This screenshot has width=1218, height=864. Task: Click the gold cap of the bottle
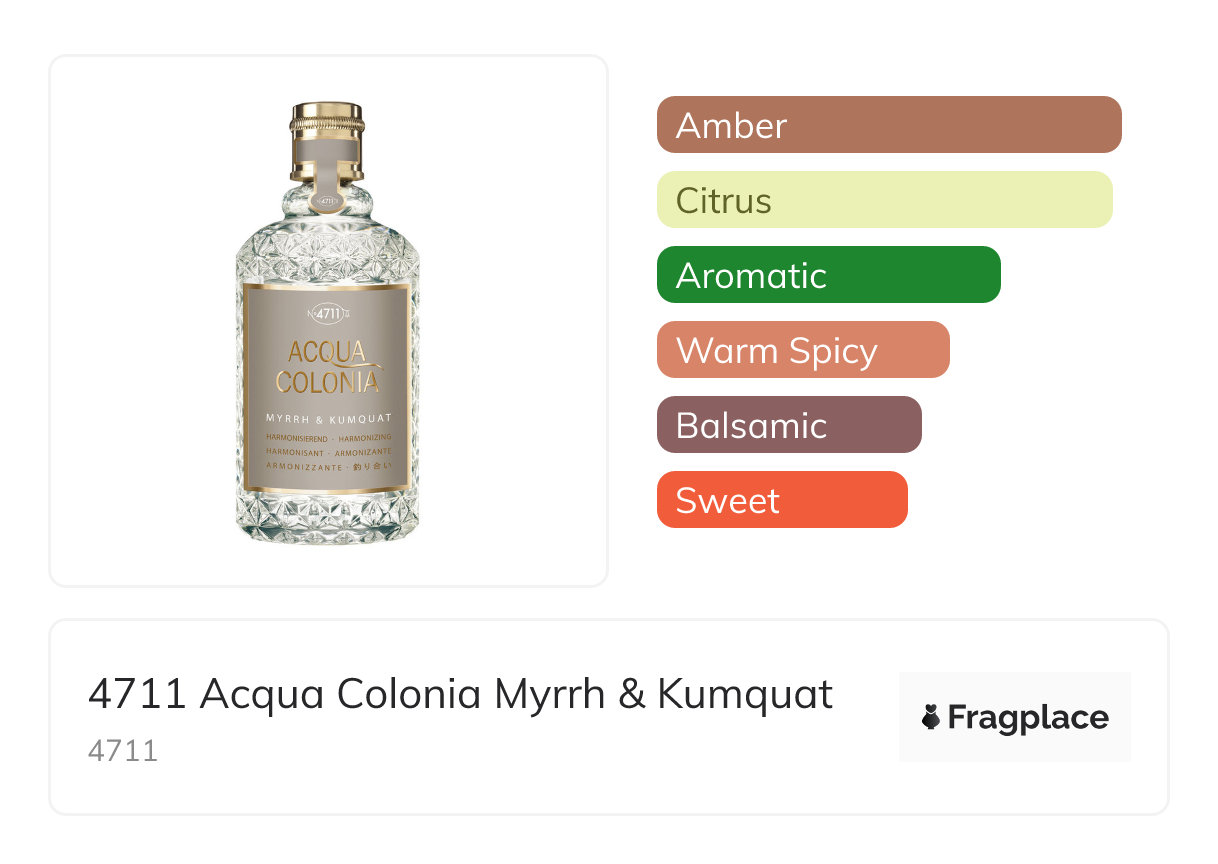click(x=327, y=120)
